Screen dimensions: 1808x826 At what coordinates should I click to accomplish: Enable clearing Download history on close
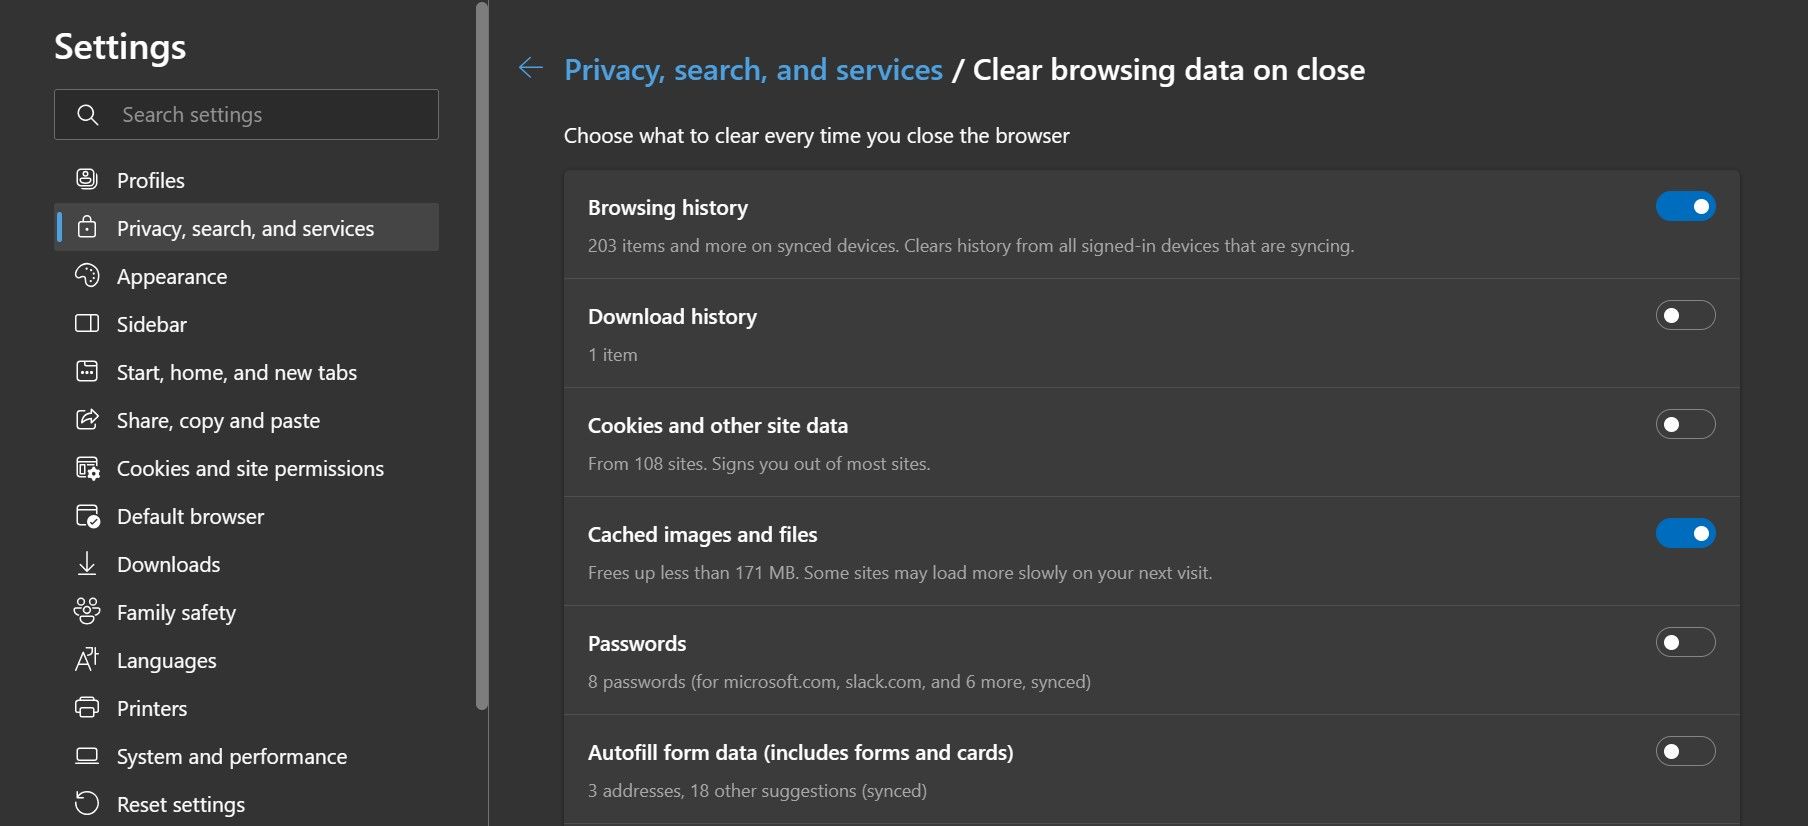tap(1686, 315)
